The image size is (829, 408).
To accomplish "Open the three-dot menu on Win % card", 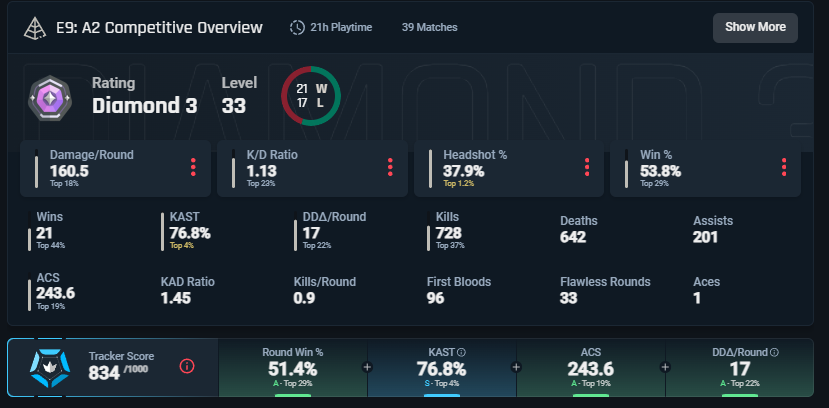I will (x=784, y=167).
